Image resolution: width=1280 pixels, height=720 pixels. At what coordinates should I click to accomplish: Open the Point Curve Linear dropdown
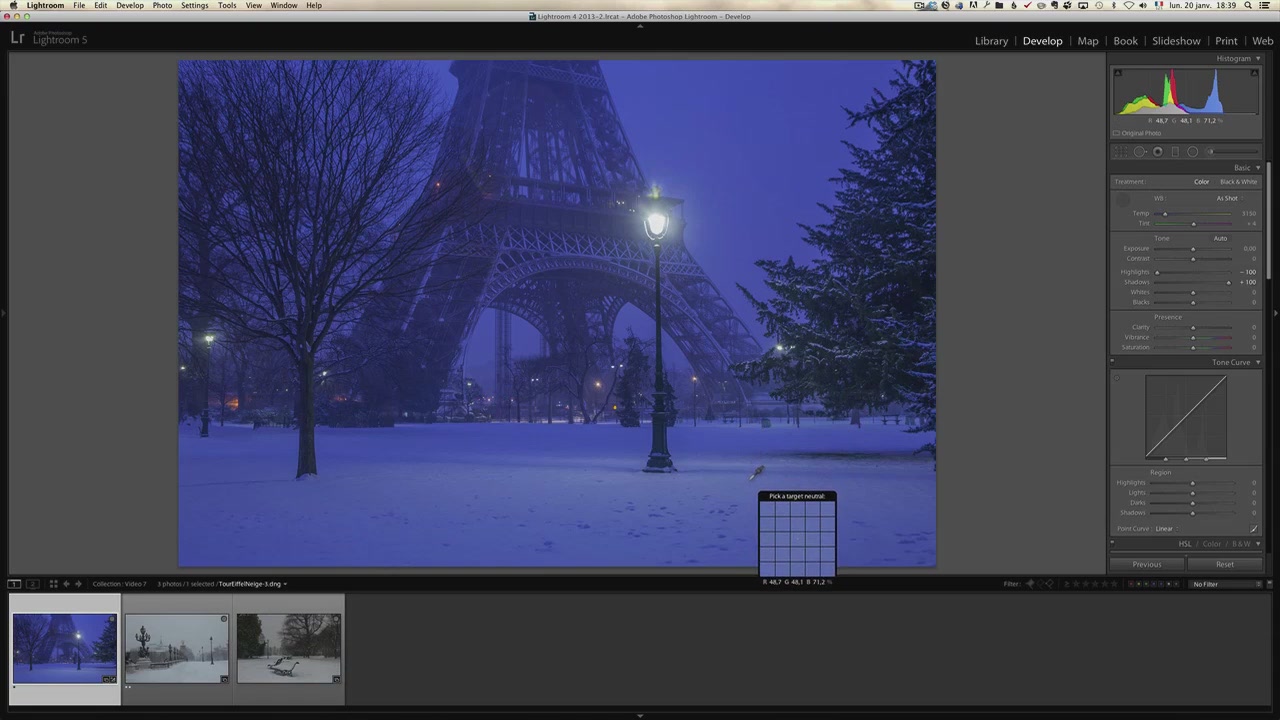tap(1167, 528)
